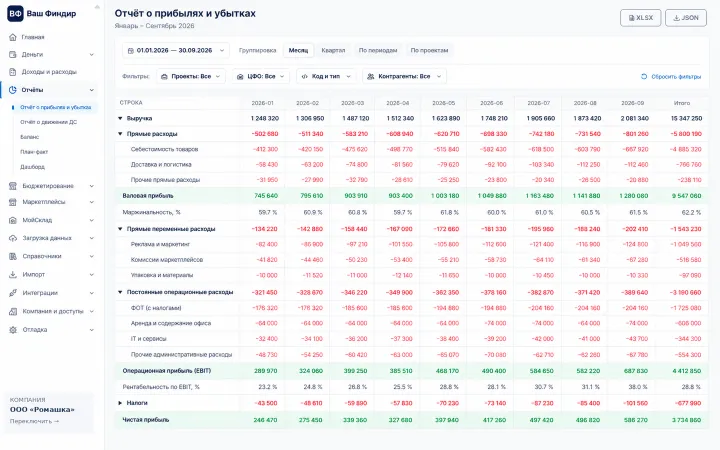Select the Квартал grouping tab
Screen dimensions: 720x450
pos(333,51)
